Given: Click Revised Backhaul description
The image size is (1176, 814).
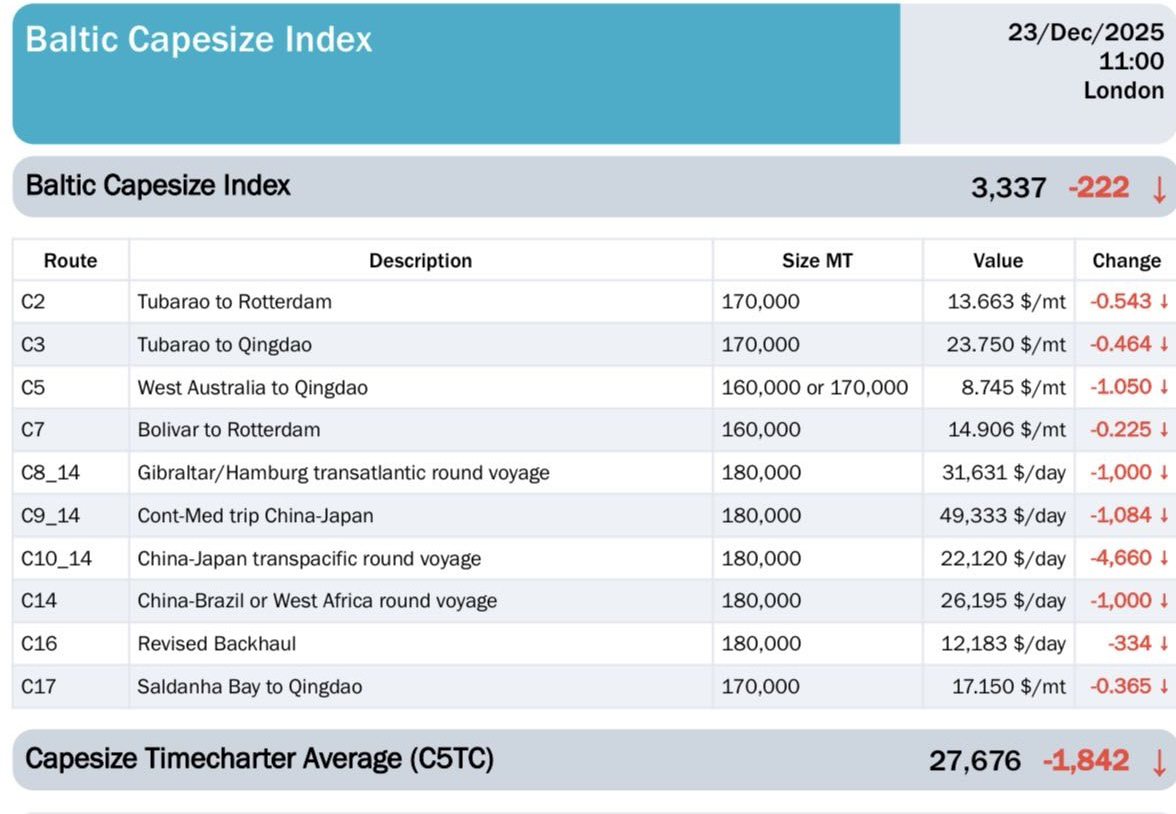Looking at the screenshot, I should pyautogui.click(x=217, y=644).
